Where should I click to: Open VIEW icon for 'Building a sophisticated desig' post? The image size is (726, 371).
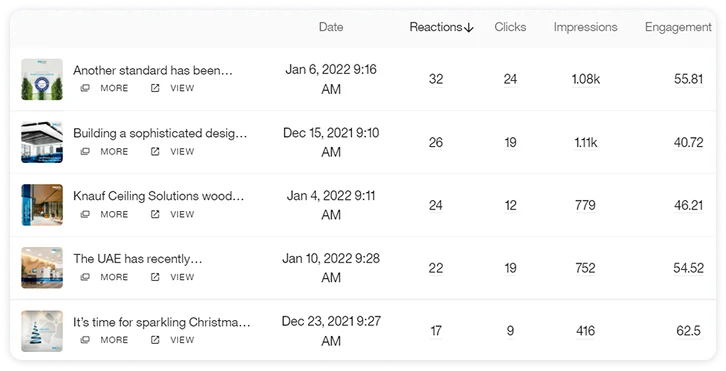155,151
